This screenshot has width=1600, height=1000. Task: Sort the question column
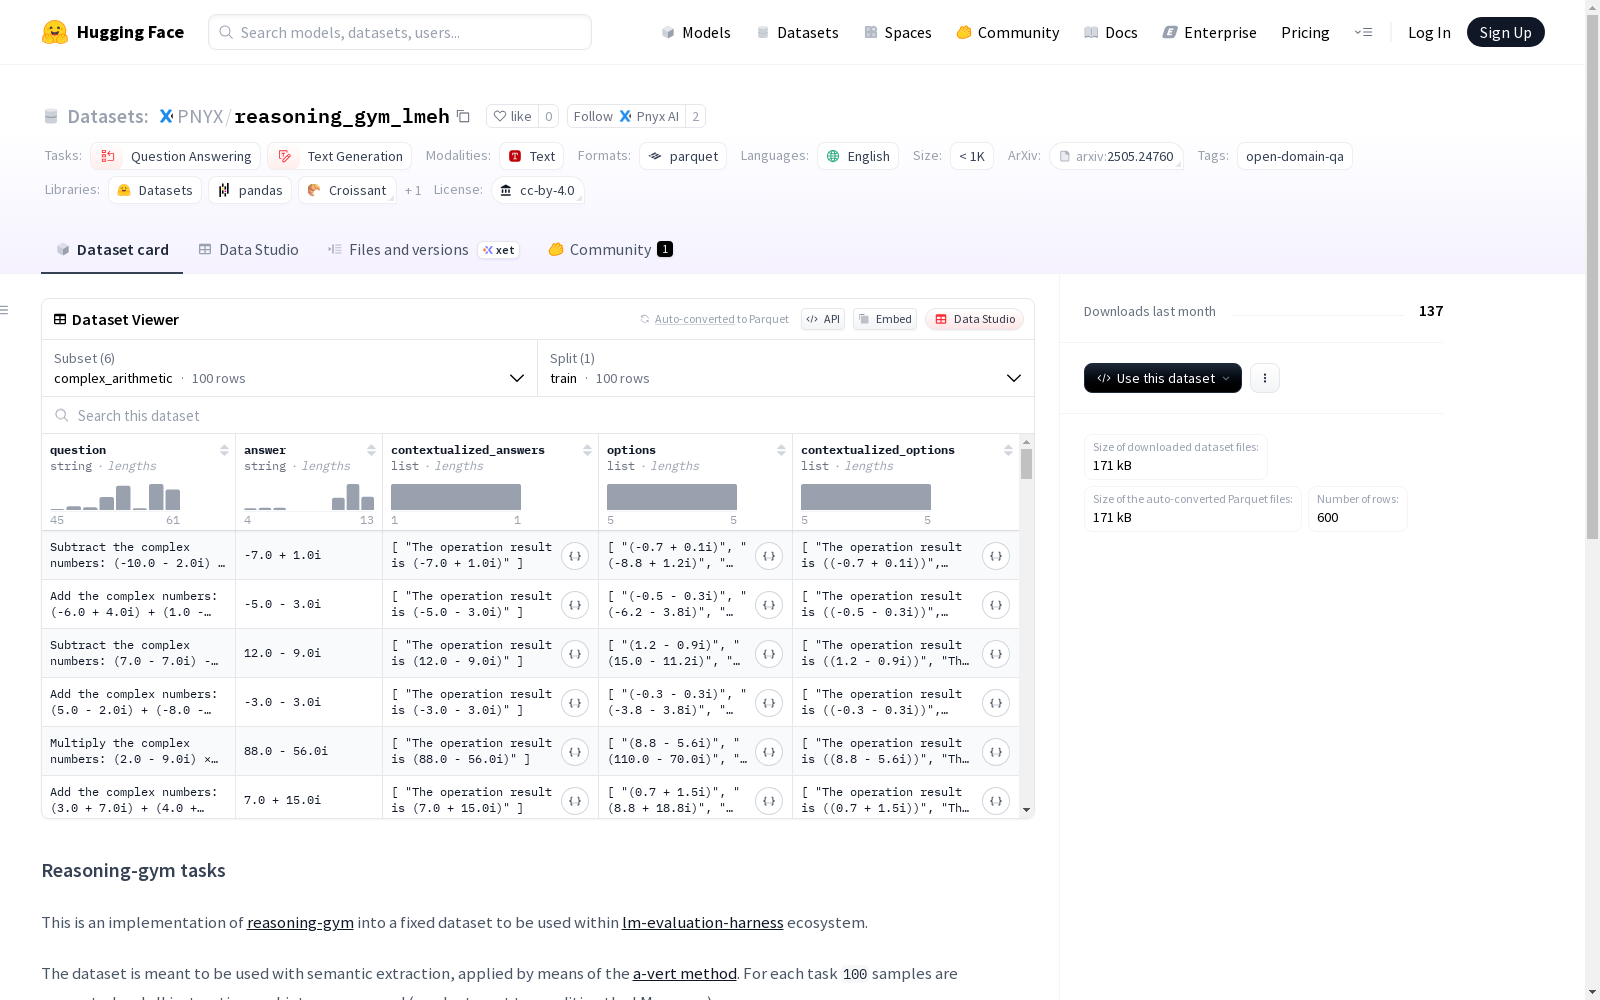tap(224, 450)
